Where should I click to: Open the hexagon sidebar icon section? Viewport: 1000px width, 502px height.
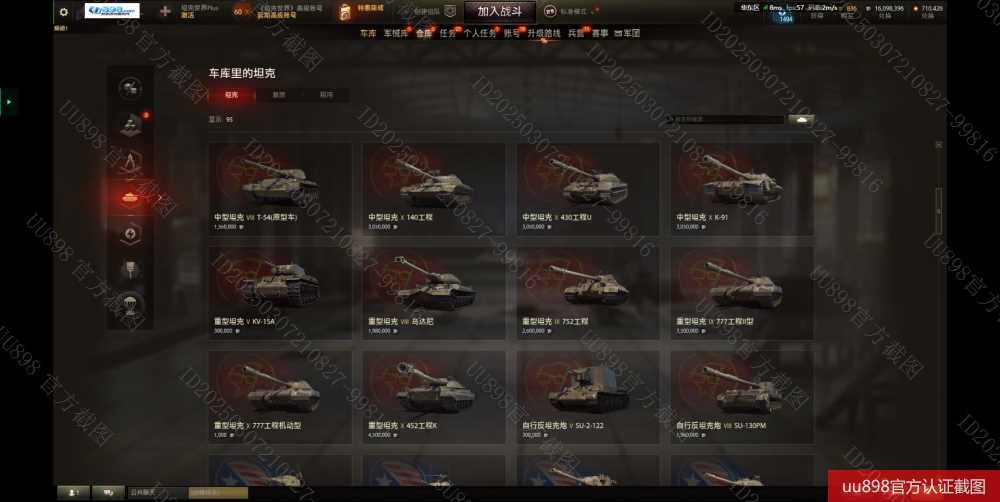tap(130, 234)
